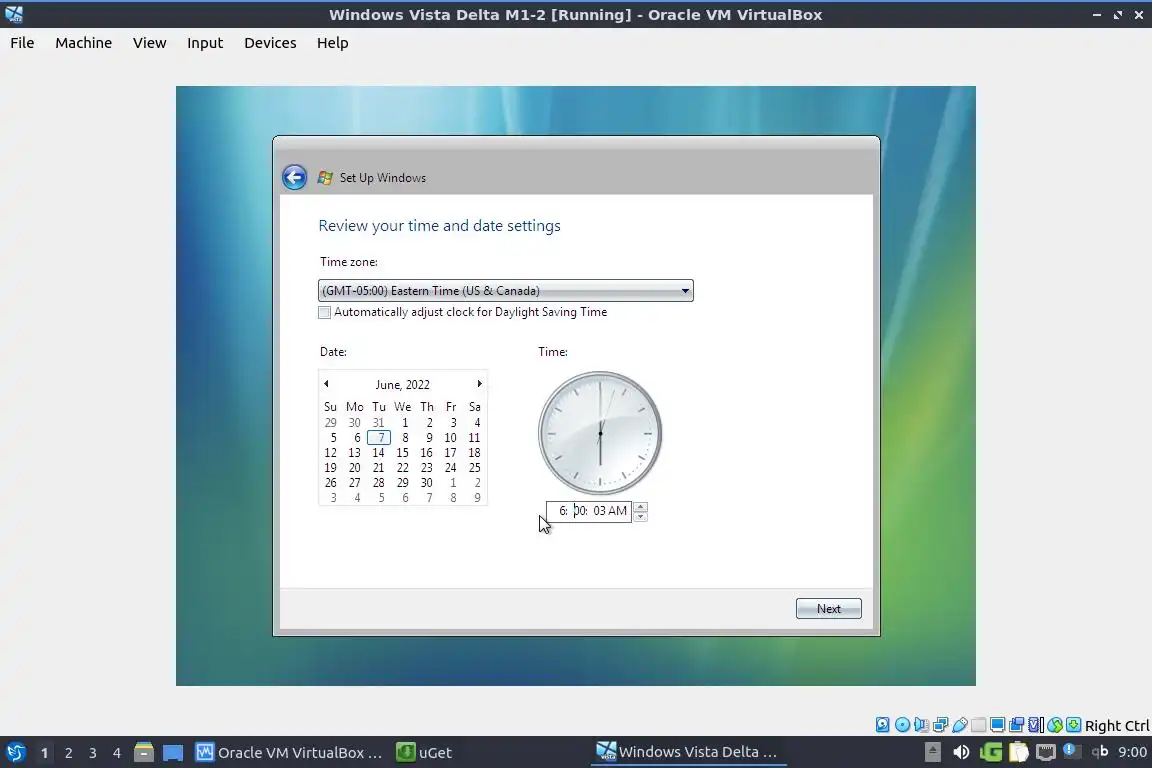Open the File menu
1152x768 pixels.
[22, 43]
